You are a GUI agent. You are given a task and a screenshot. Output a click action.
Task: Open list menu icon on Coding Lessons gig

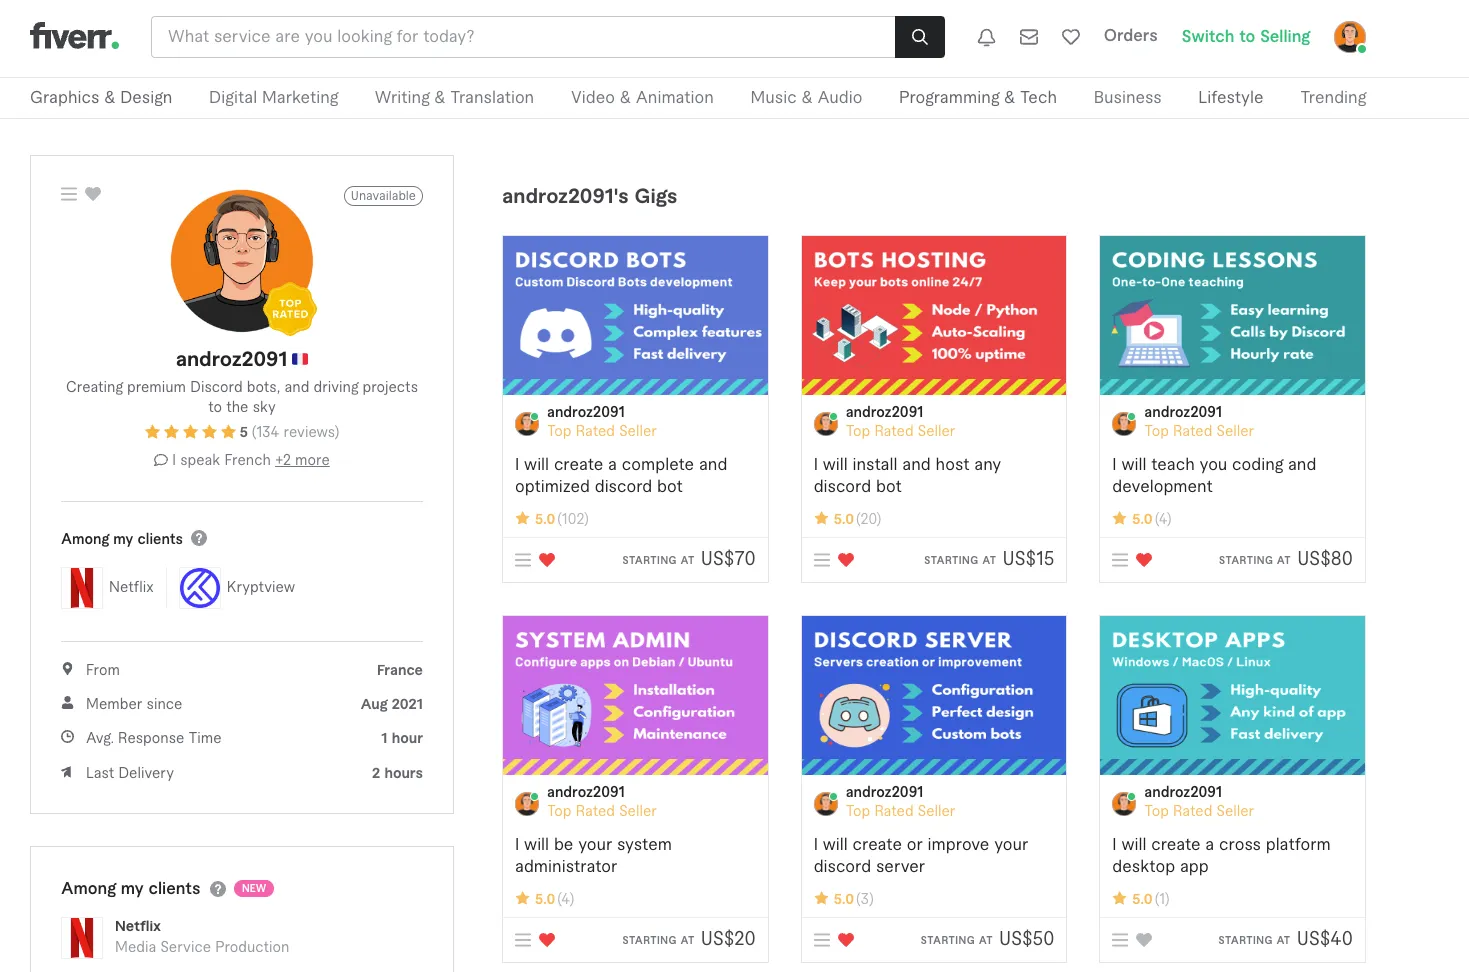coord(1120,560)
